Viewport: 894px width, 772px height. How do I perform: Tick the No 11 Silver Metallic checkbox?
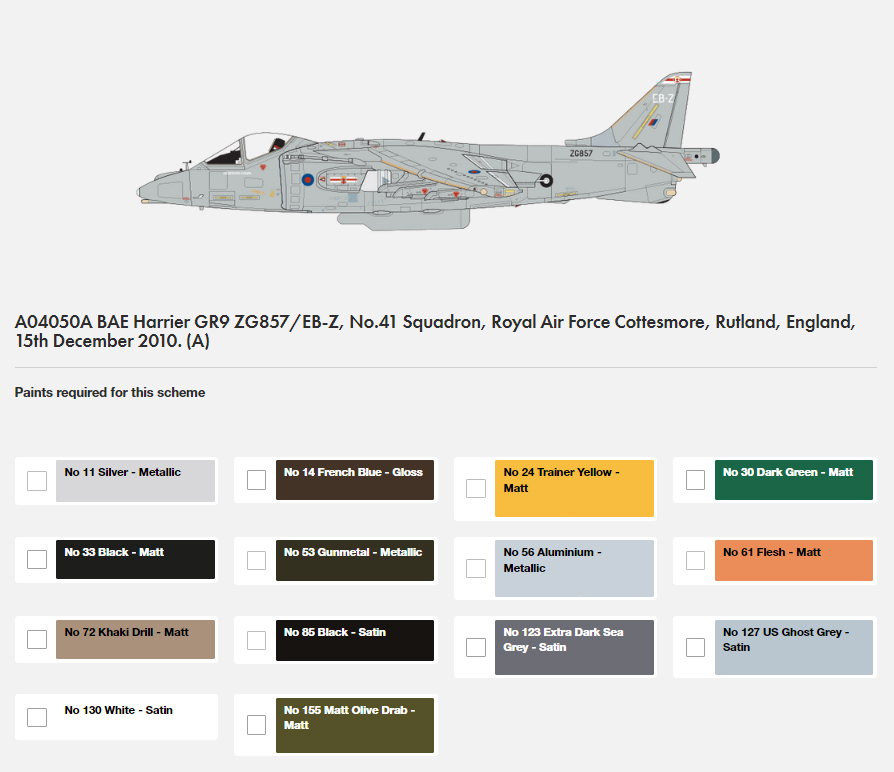tap(37, 481)
